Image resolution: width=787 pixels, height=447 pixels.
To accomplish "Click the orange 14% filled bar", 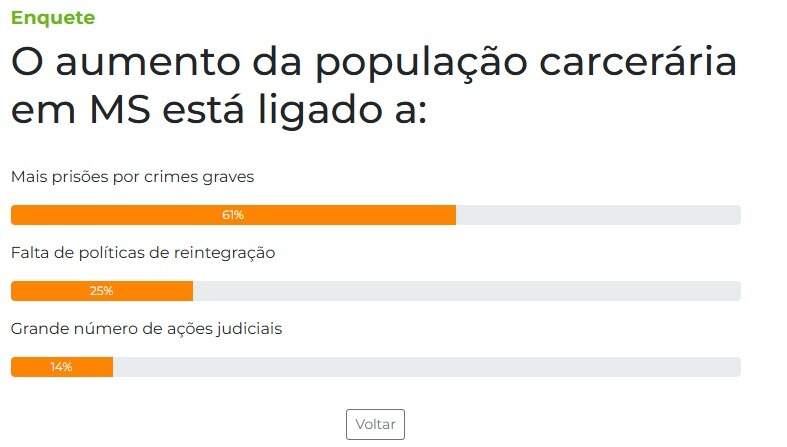I will coord(62,367).
